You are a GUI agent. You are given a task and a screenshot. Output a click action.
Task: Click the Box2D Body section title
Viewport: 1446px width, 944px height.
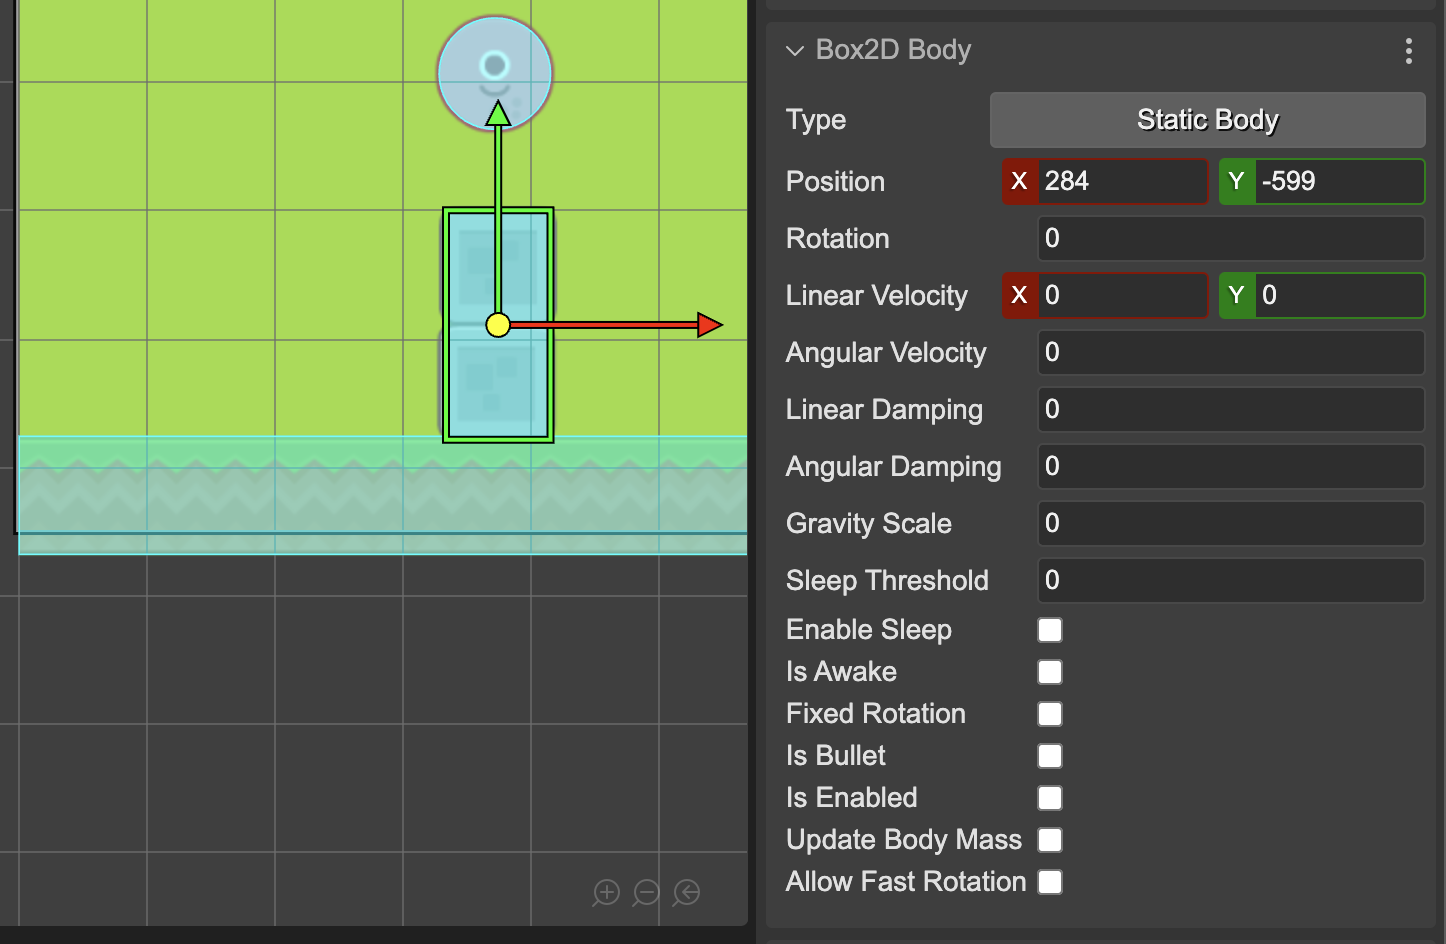(x=893, y=50)
